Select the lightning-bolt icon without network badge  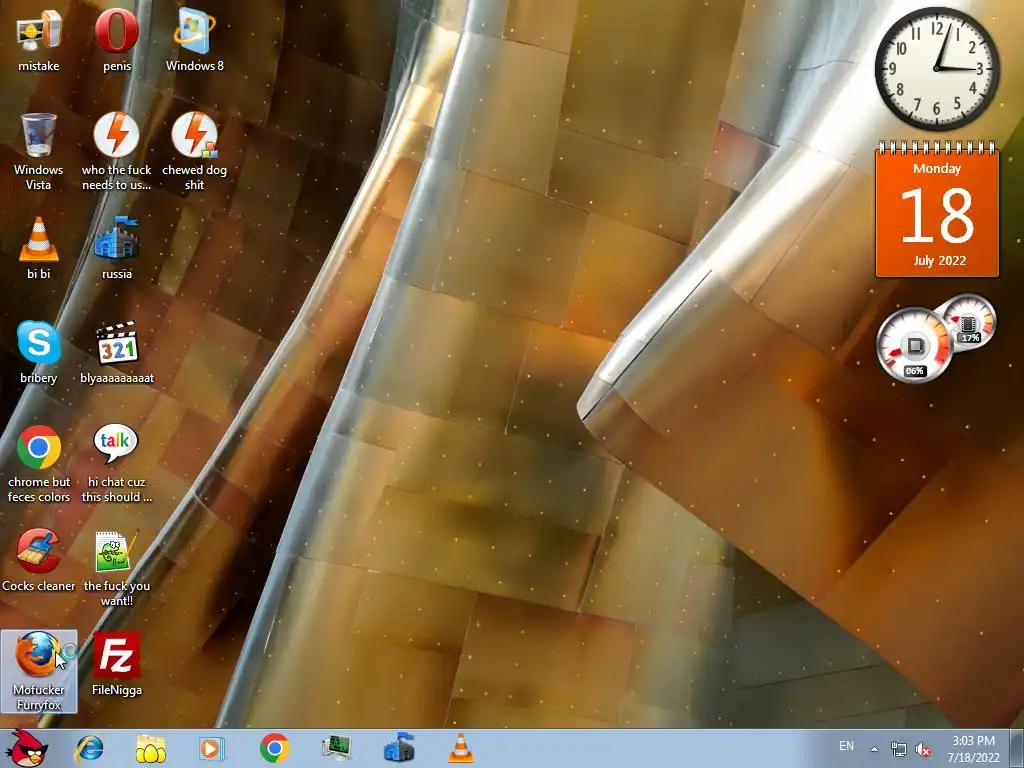click(x=117, y=135)
